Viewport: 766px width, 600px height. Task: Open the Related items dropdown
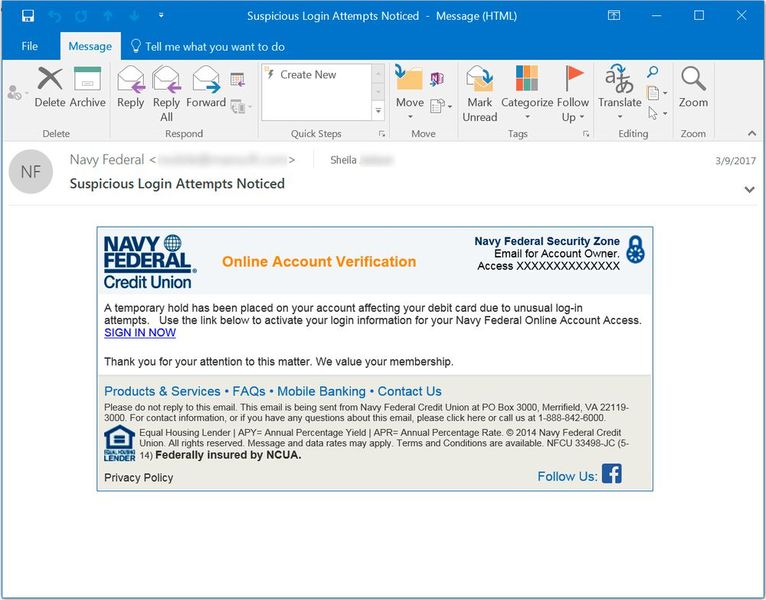[657, 92]
